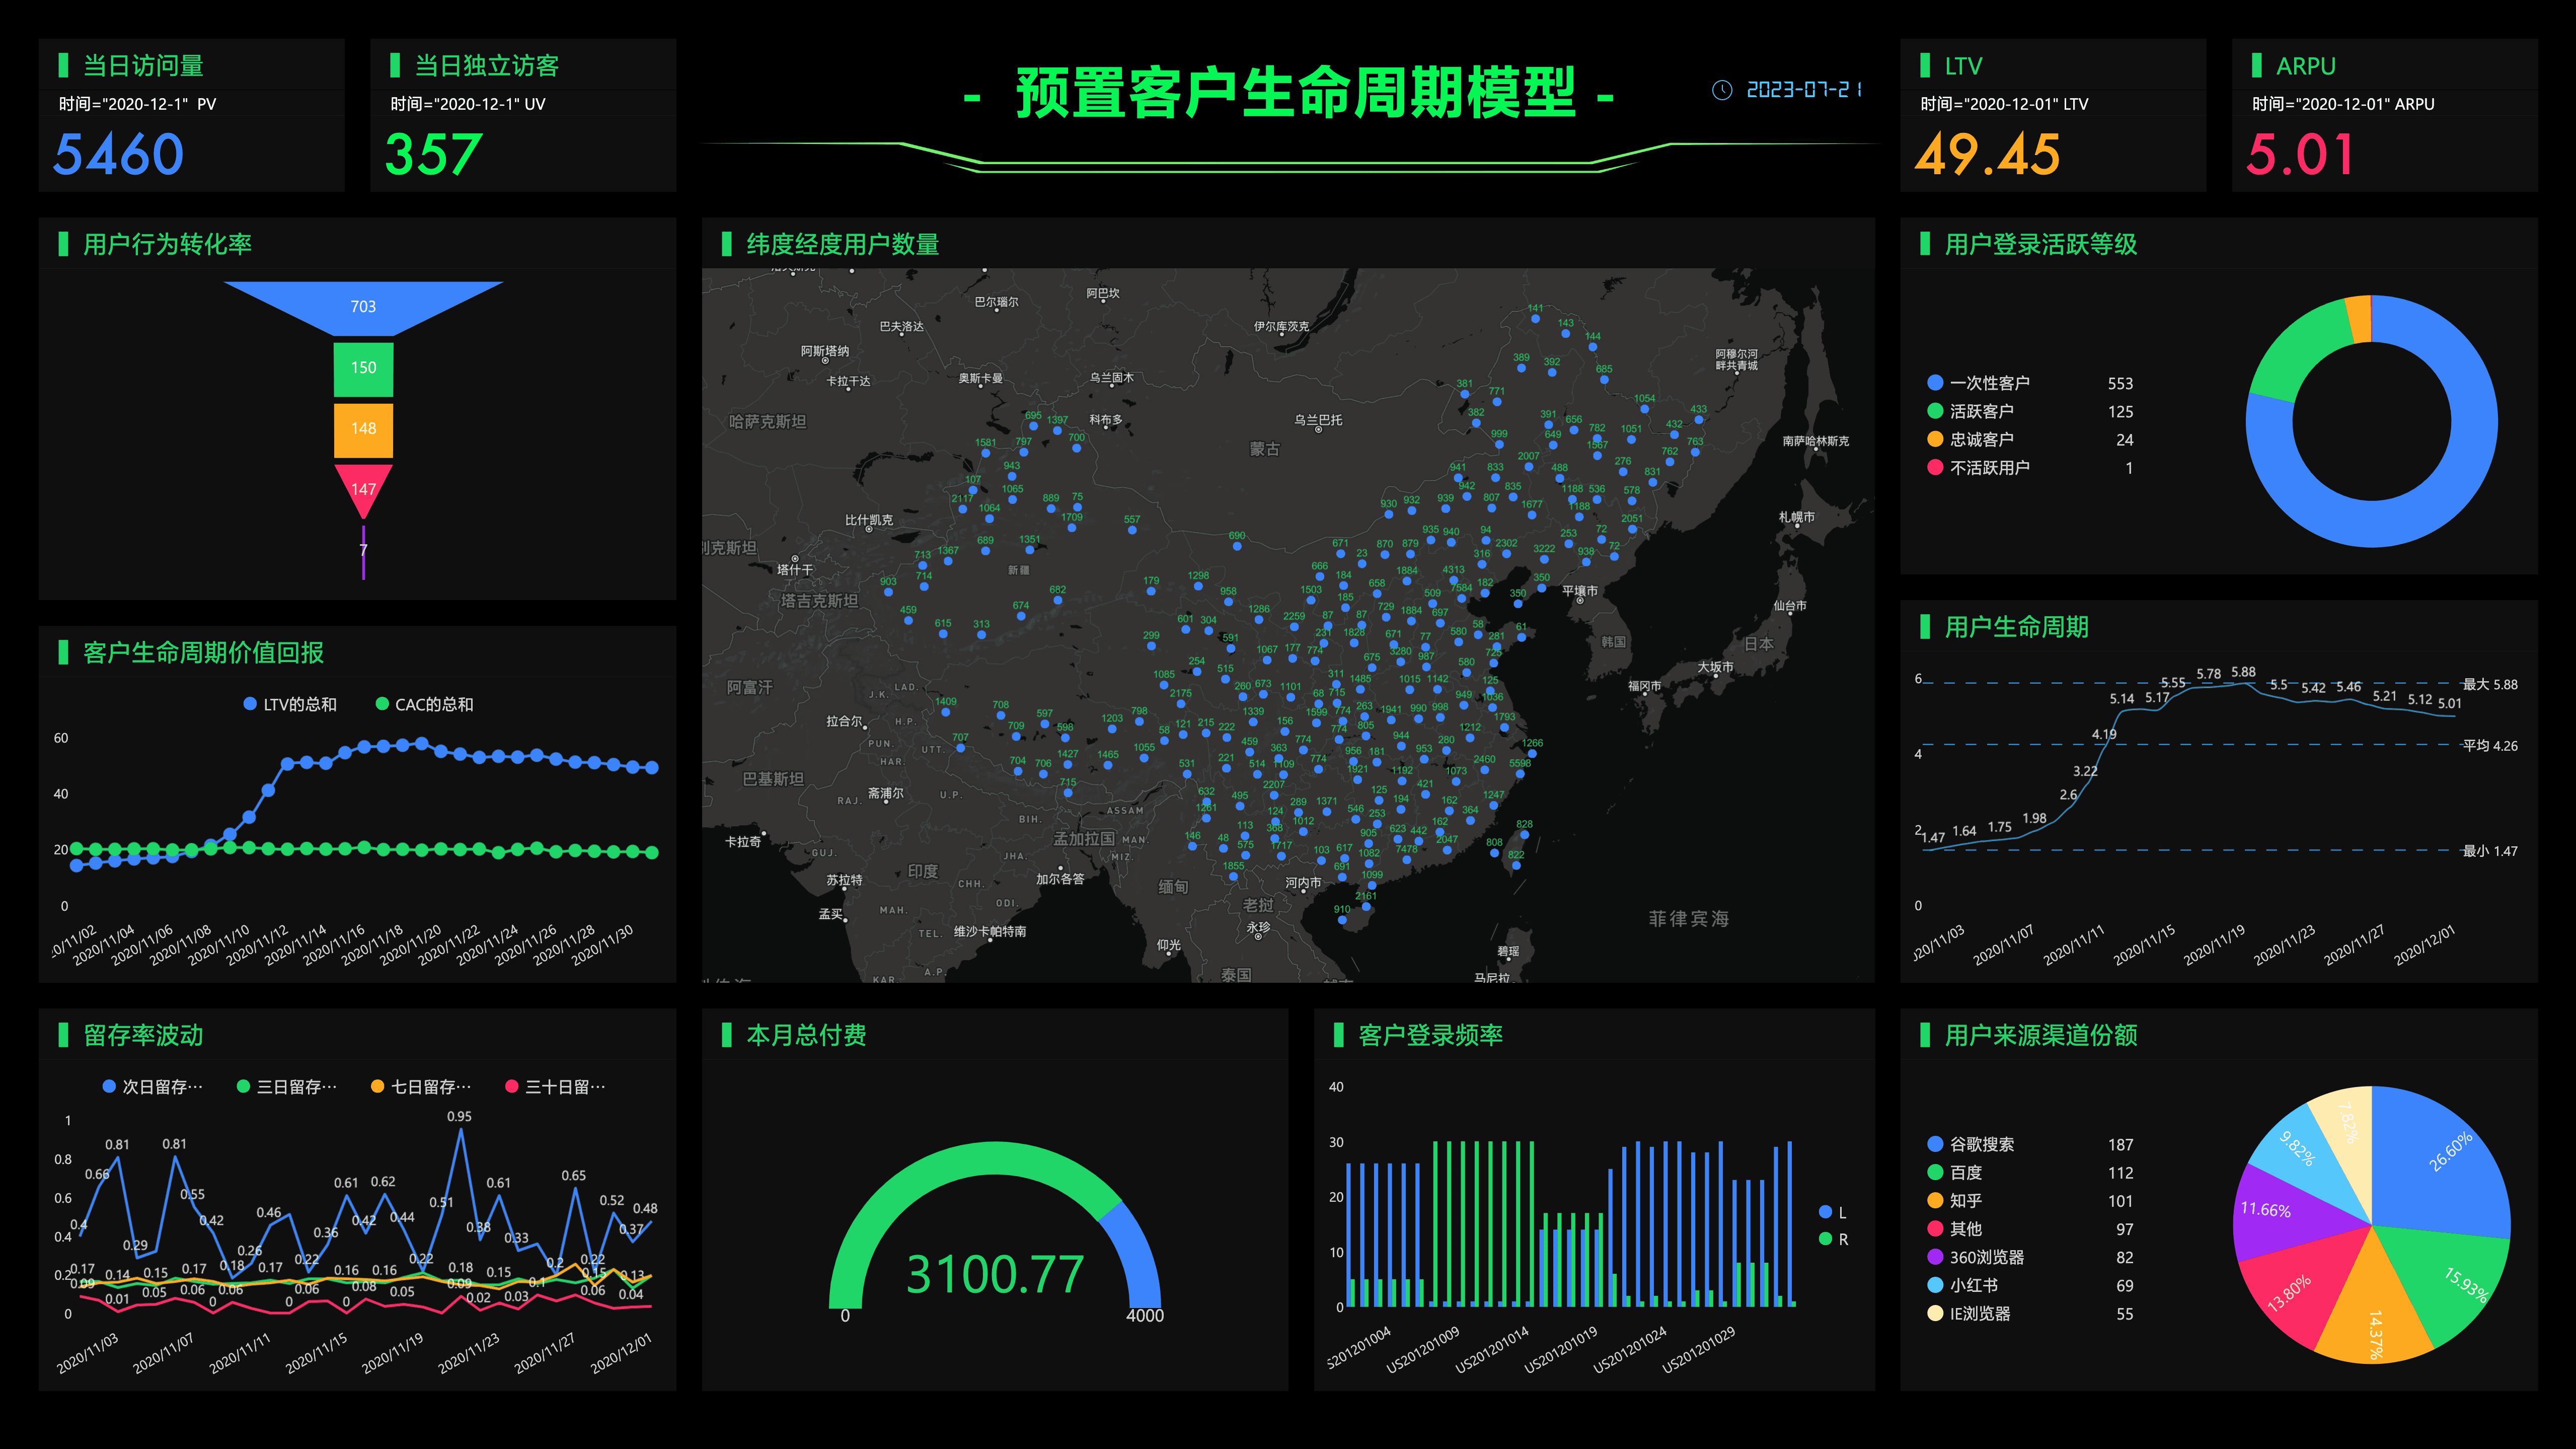
Task: Click the blue arc of the donut chart
Action: 2450,500
